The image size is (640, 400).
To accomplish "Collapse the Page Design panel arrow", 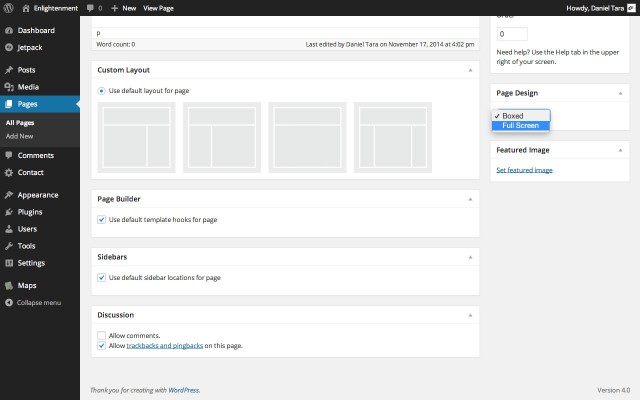I will pos(620,93).
